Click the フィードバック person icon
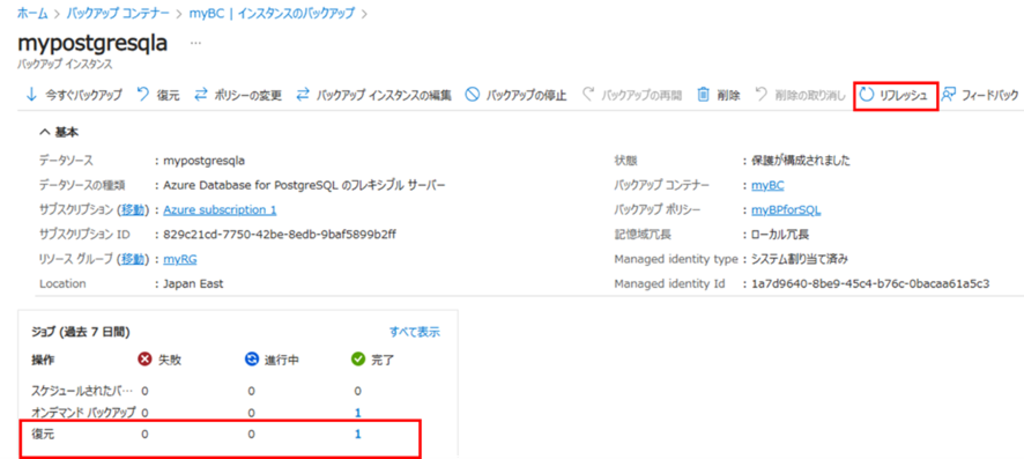The width and height of the screenshot is (1024, 459). [949, 95]
